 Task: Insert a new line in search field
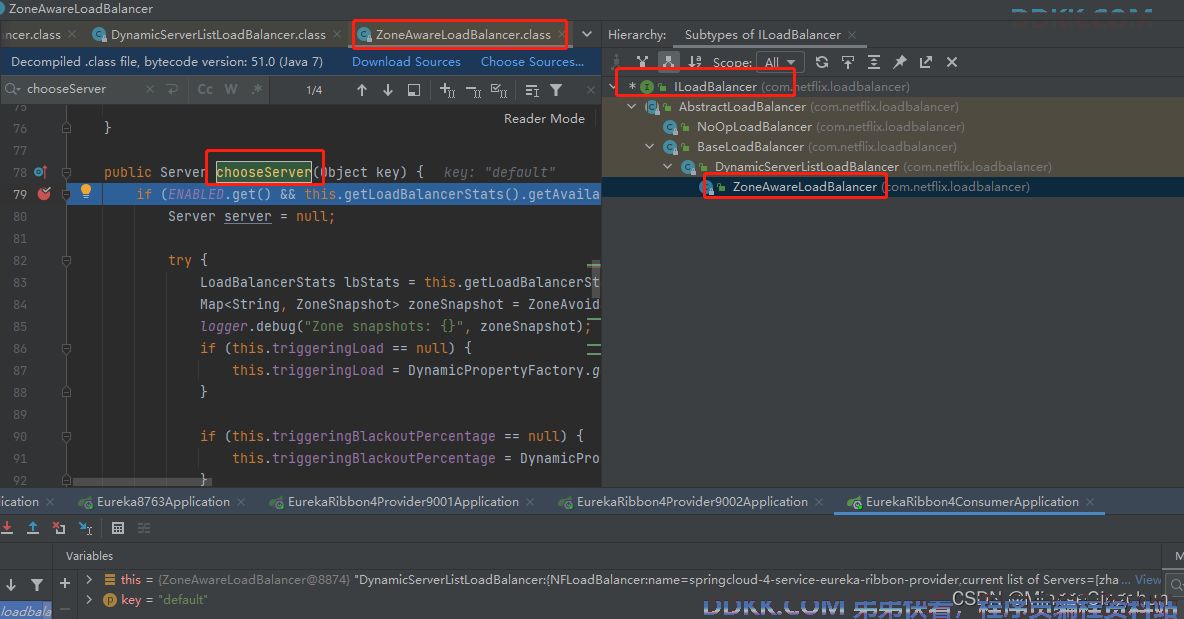click(172, 89)
